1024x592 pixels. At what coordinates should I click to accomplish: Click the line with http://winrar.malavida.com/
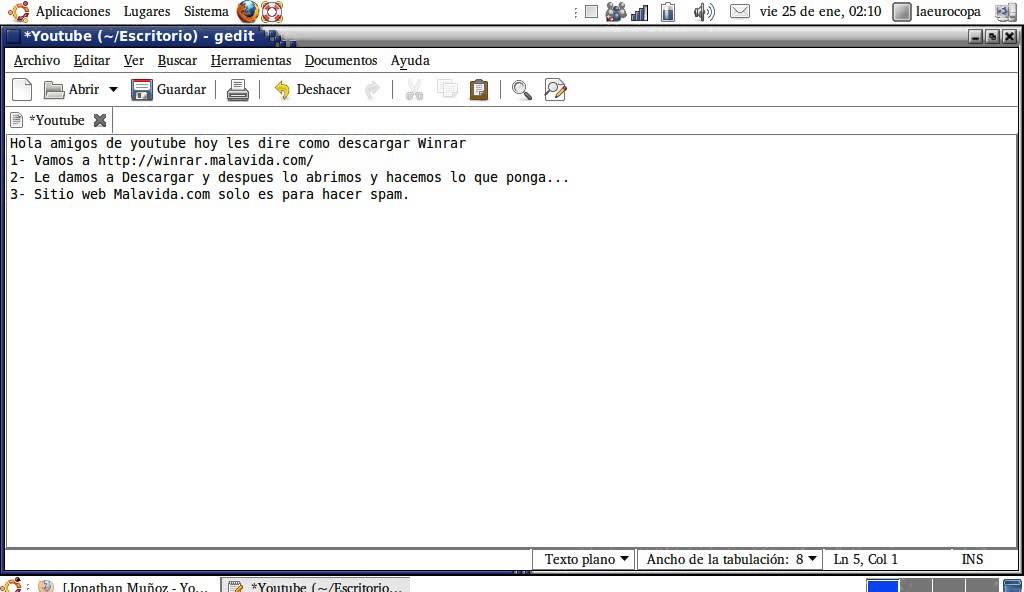pos(161,160)
